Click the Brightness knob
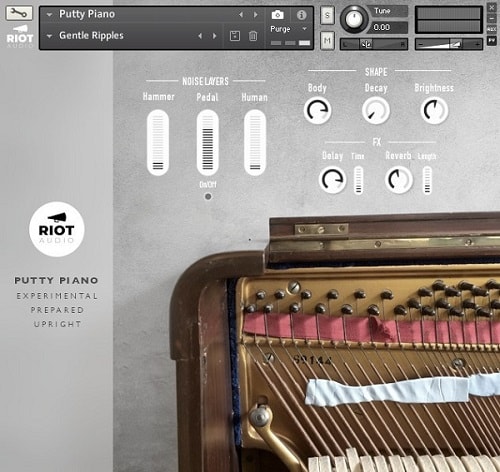 [x=434, y=110]
